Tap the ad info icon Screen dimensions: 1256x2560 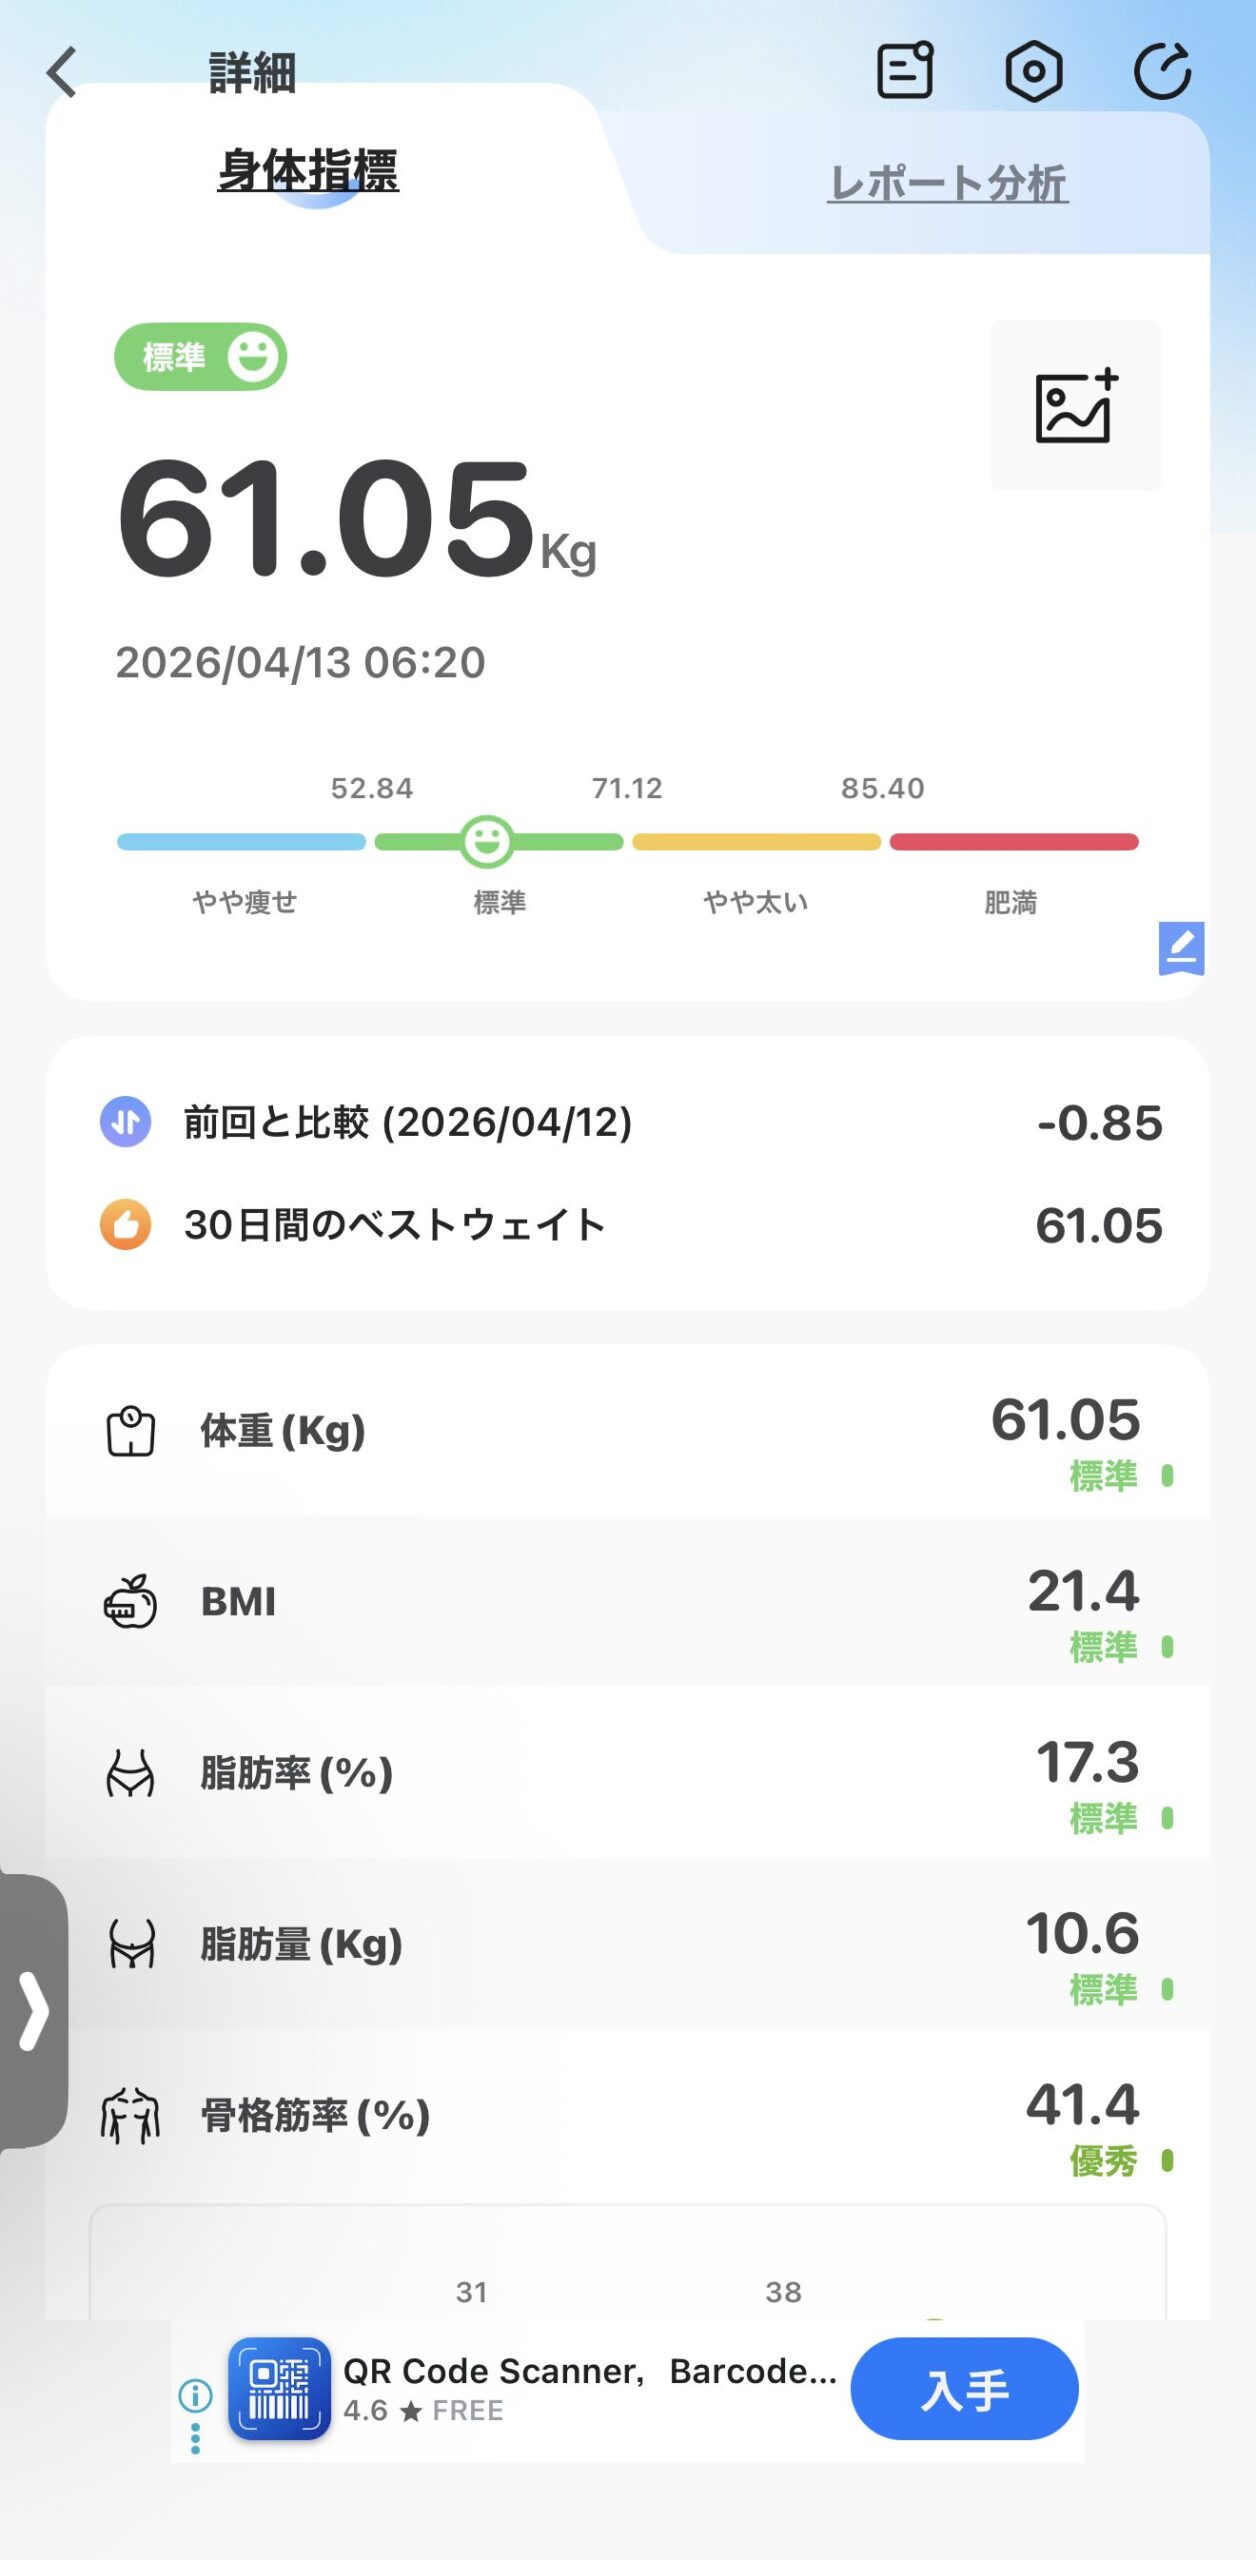pos(195,2395)
